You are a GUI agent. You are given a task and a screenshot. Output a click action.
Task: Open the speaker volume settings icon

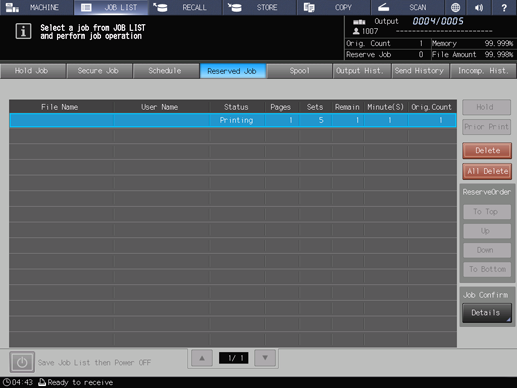tap(479, 7)
